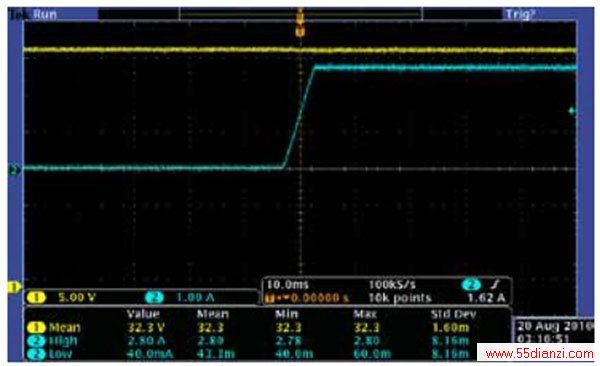Image resolution: width=600 pixels, height=366 pixels.
Task: Click the Min column header
Action: [x=287, y=314]
